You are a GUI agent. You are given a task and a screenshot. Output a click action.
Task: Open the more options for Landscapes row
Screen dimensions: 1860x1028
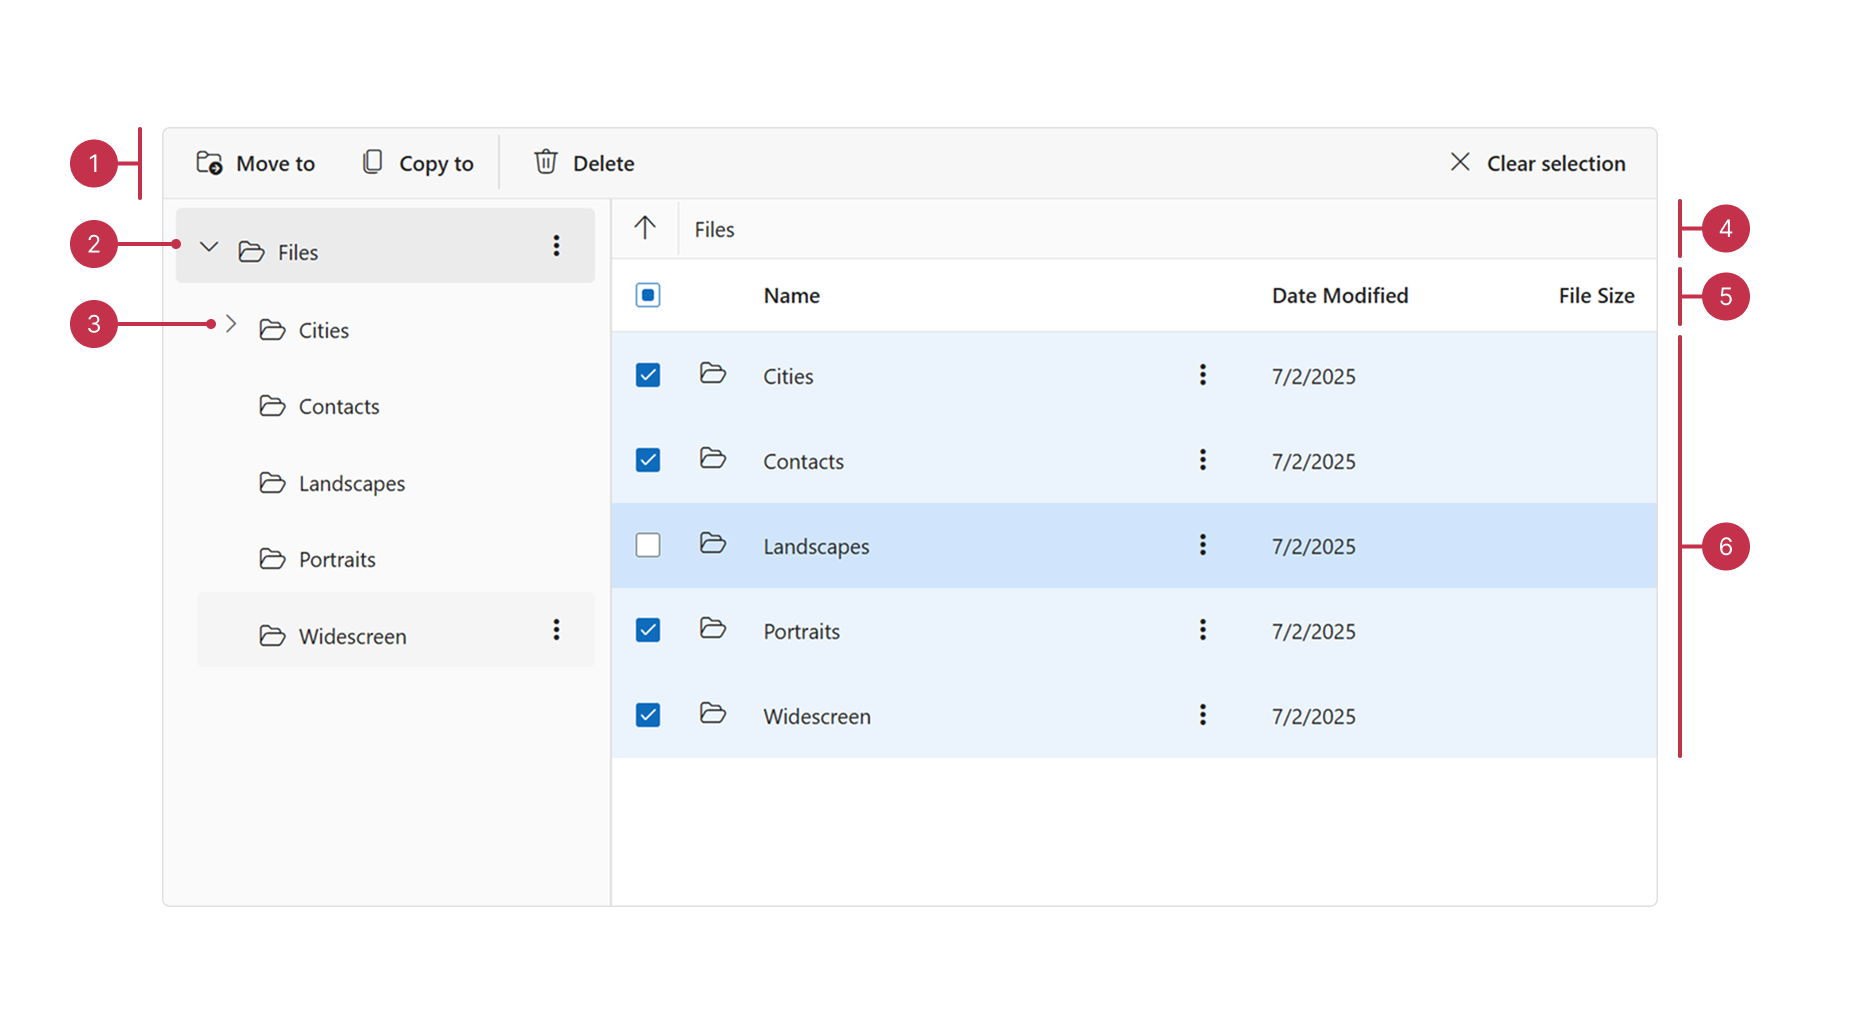pos(1202,545)
